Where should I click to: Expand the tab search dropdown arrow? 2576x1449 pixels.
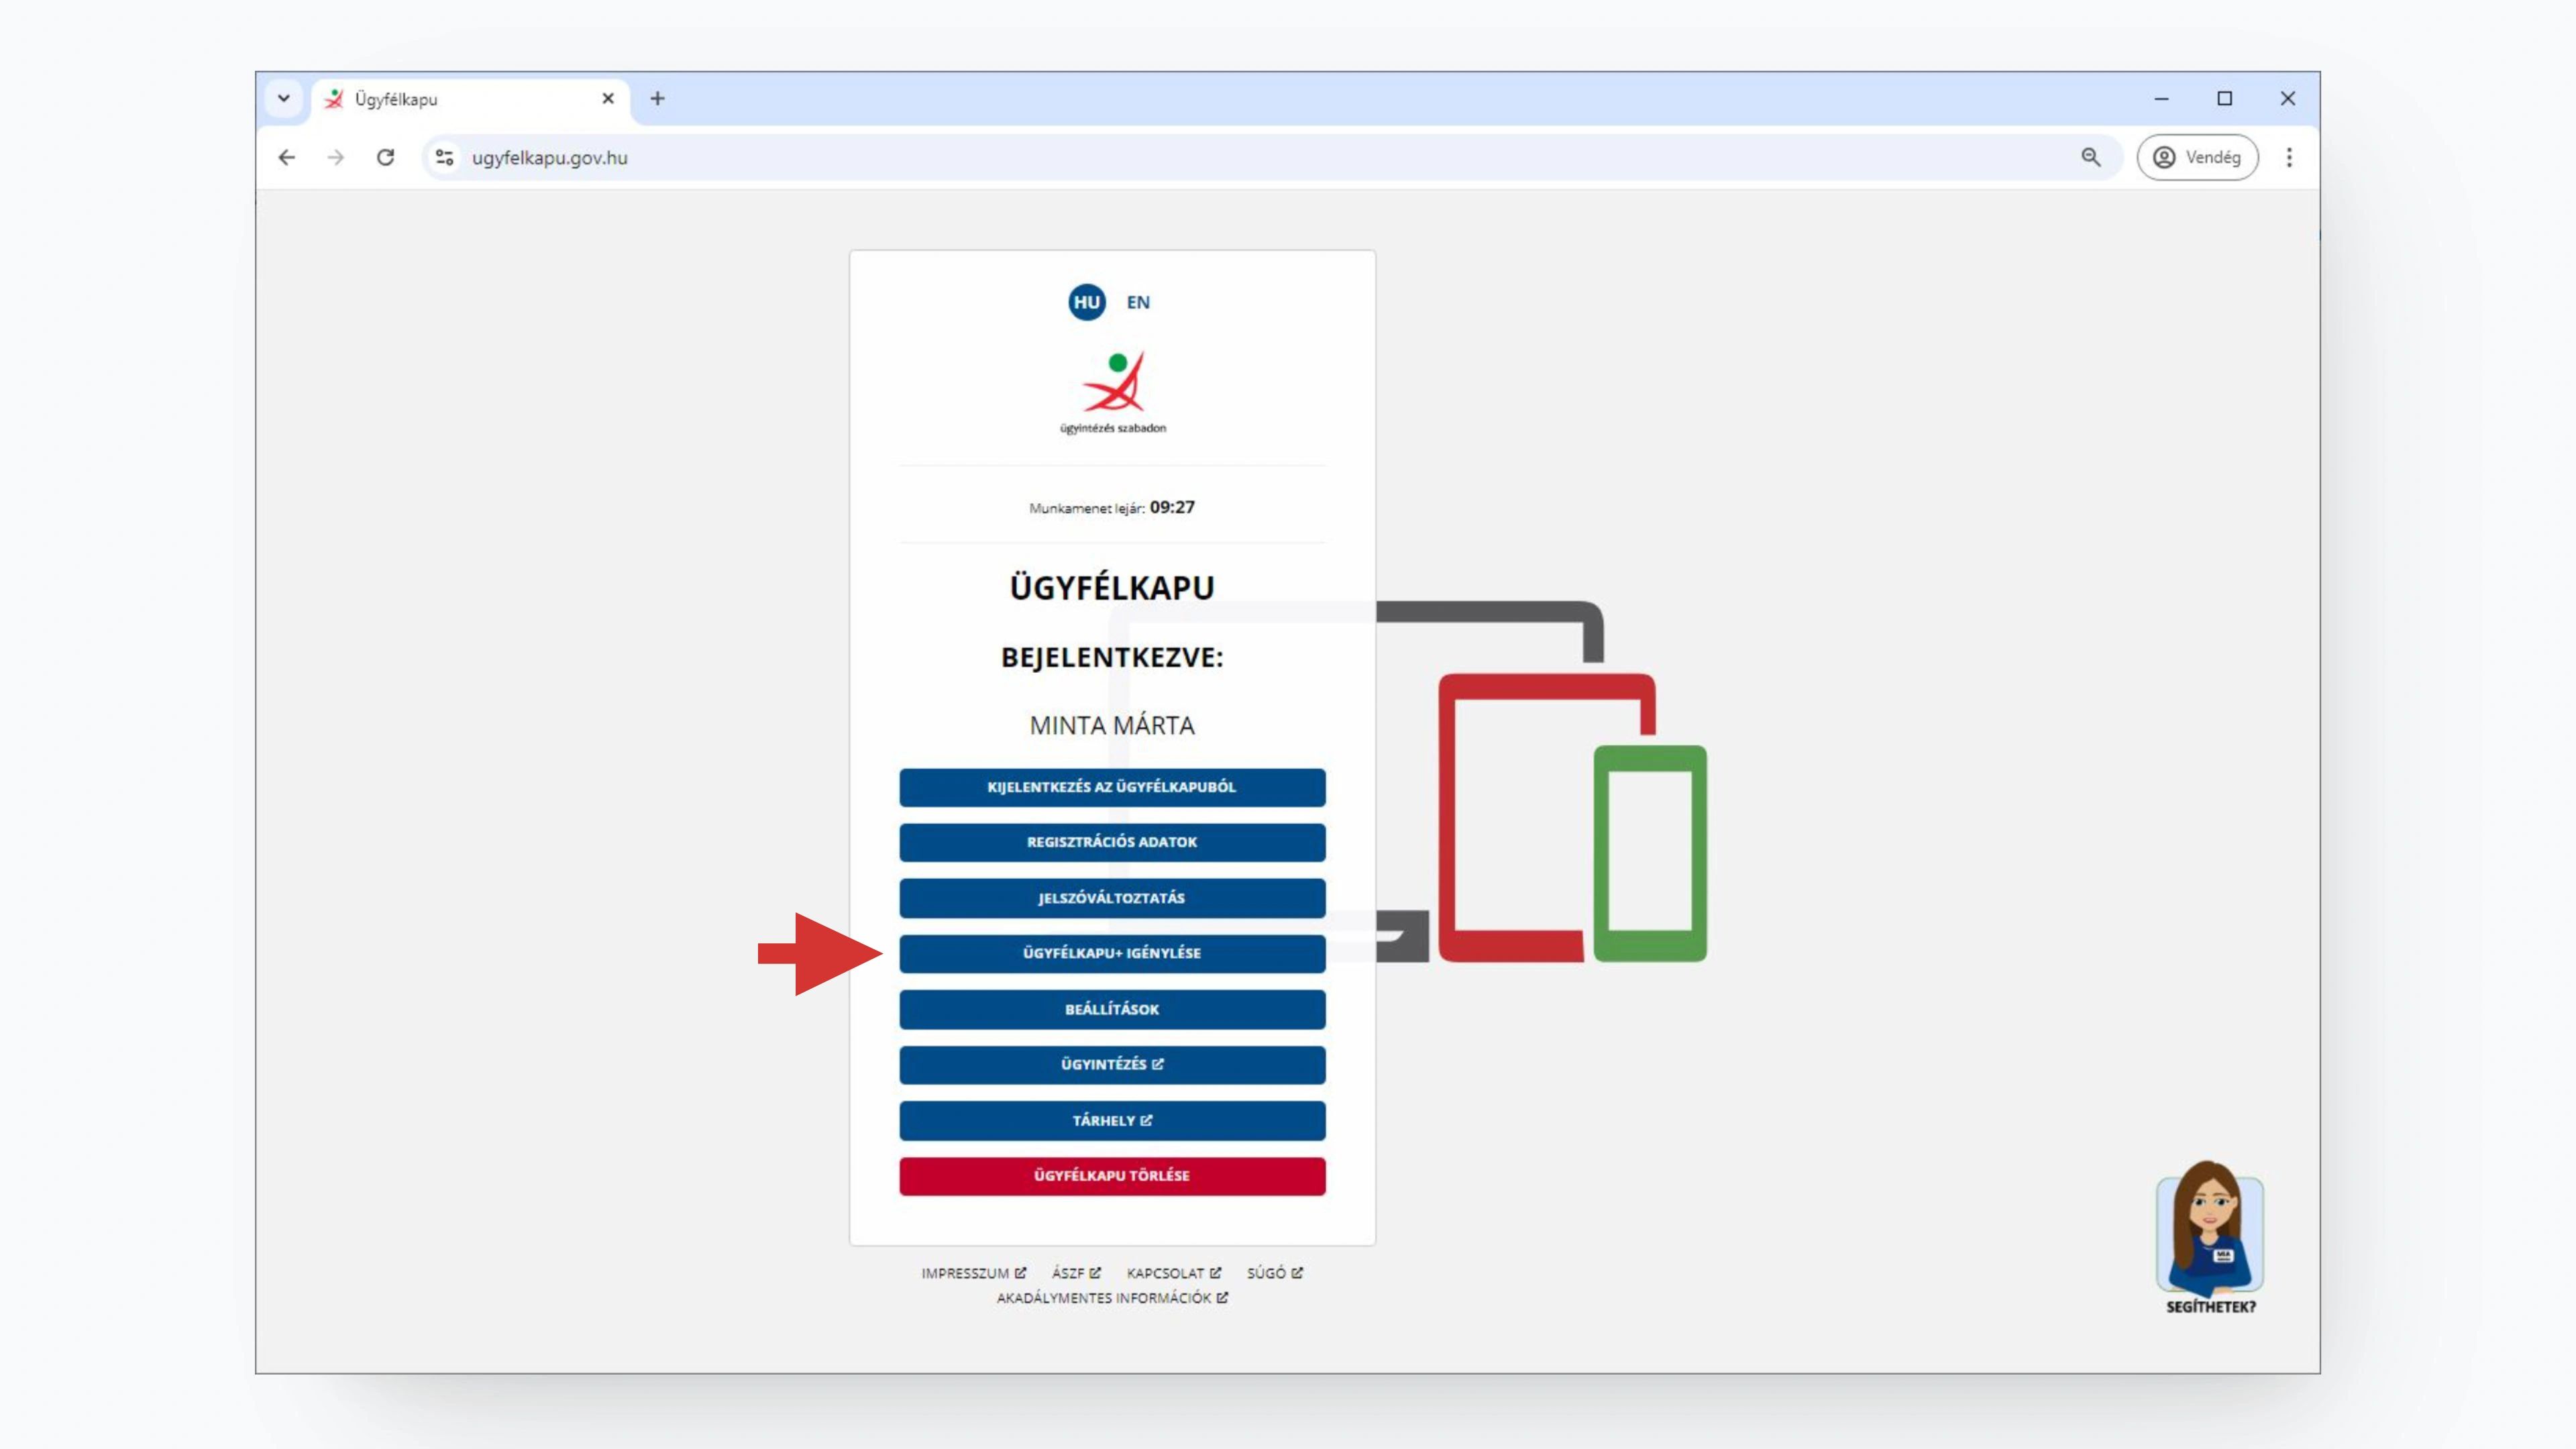coord(284,98)
